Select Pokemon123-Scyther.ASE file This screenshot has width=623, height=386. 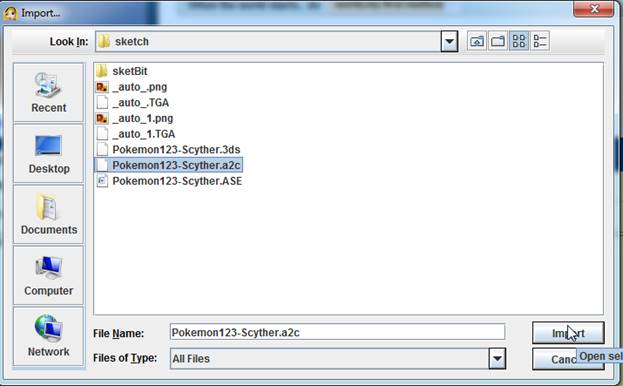[x=169, y=181]
